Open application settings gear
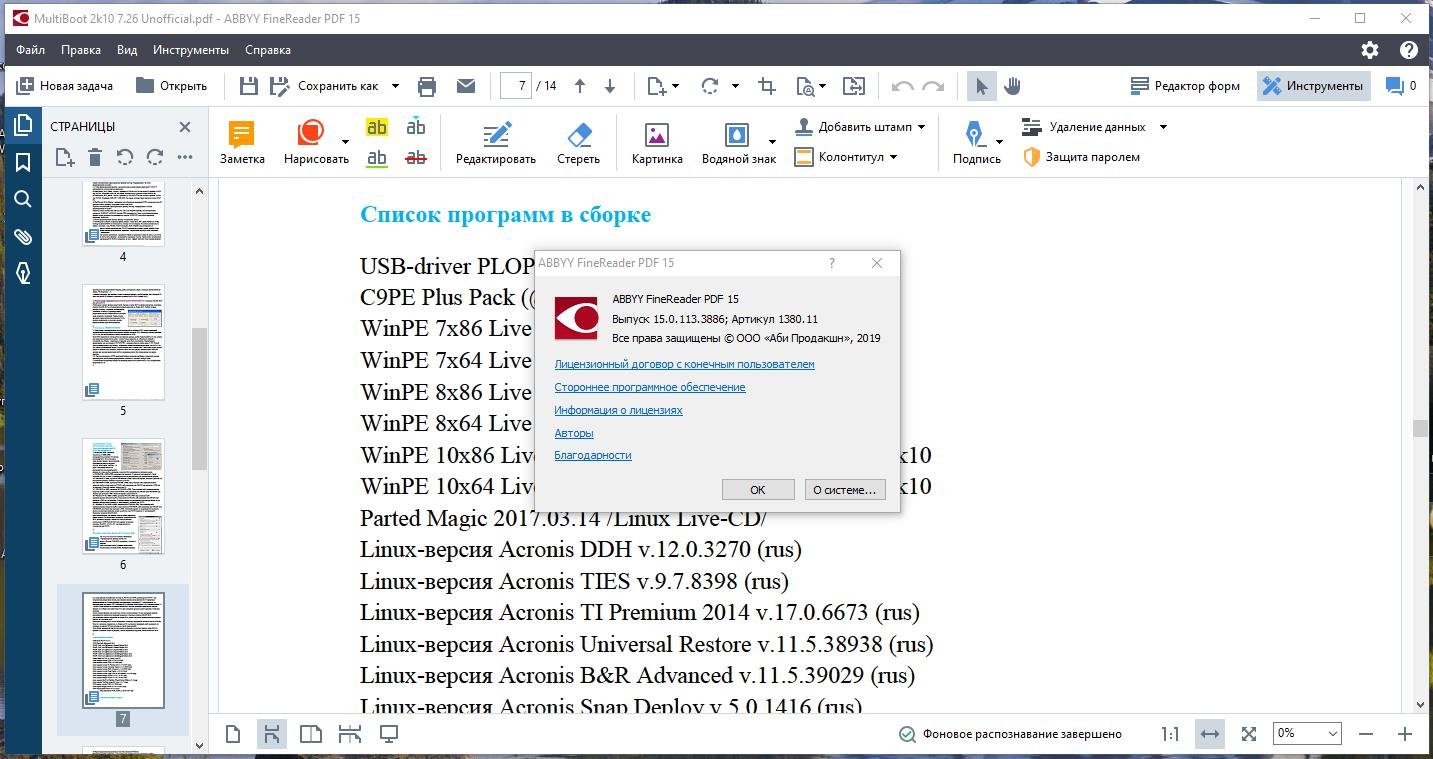The height and width of the screenshot is (759, 1433). coord(1370,50)
